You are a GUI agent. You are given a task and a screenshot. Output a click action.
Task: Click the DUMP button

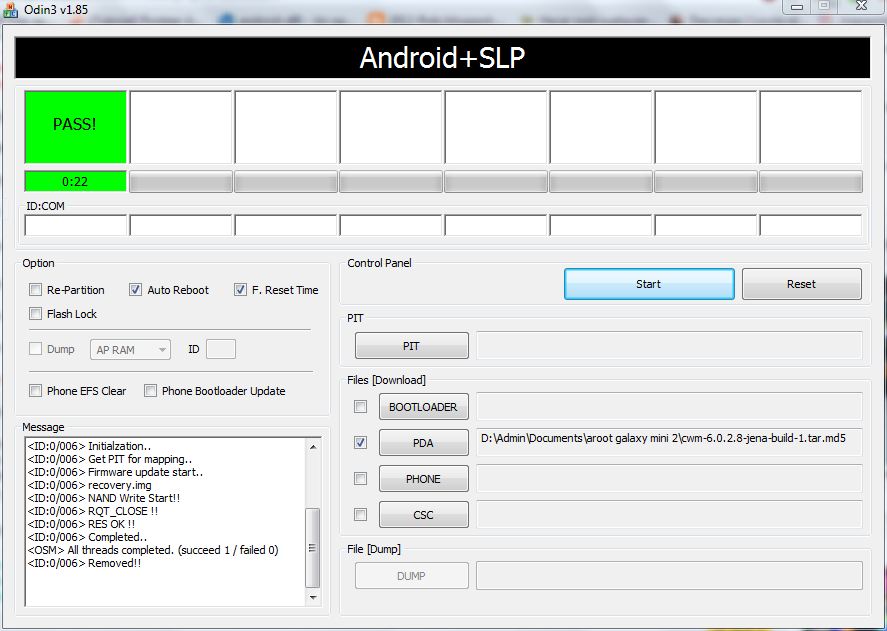412,576
